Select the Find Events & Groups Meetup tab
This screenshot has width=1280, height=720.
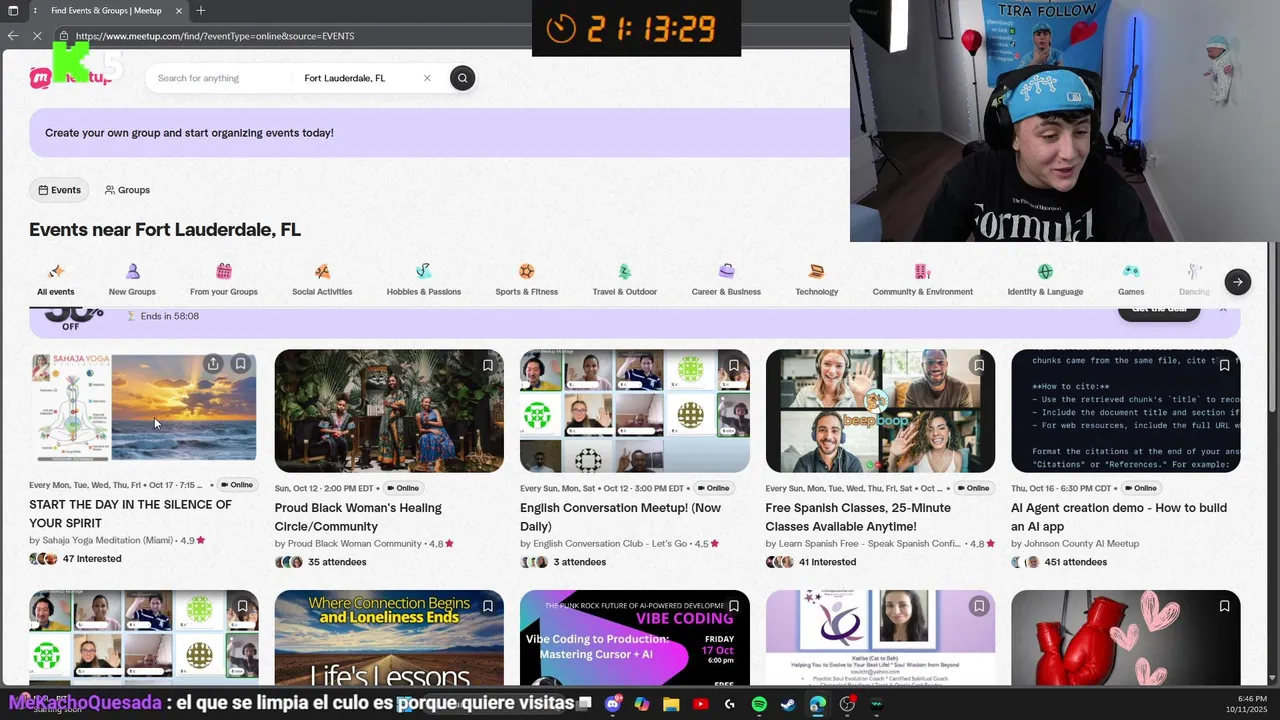point(106,10)
